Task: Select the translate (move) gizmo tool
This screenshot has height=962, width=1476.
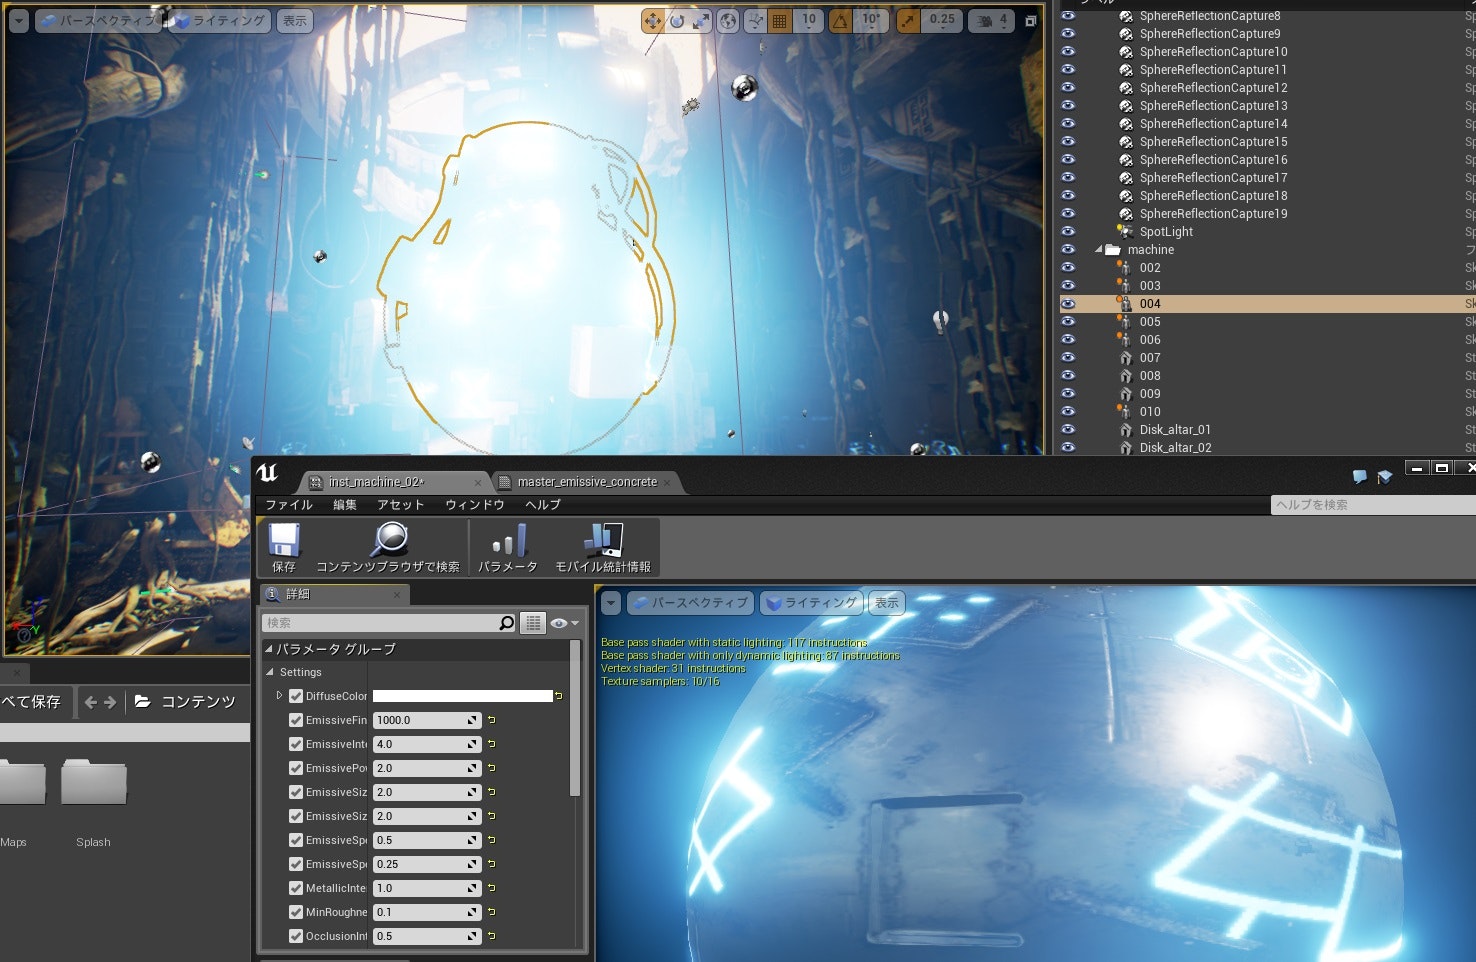Action: 653,21
